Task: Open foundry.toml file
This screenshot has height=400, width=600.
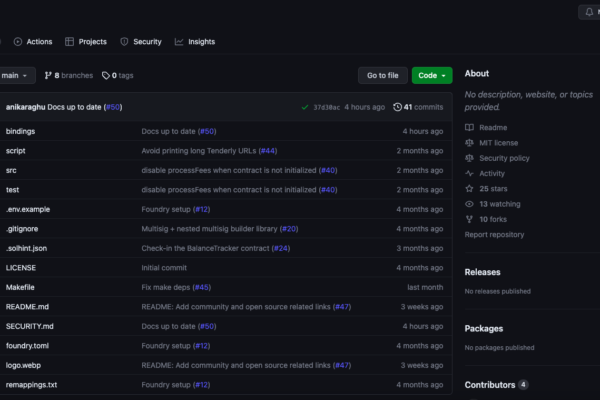Action: (x=27, y=346)
